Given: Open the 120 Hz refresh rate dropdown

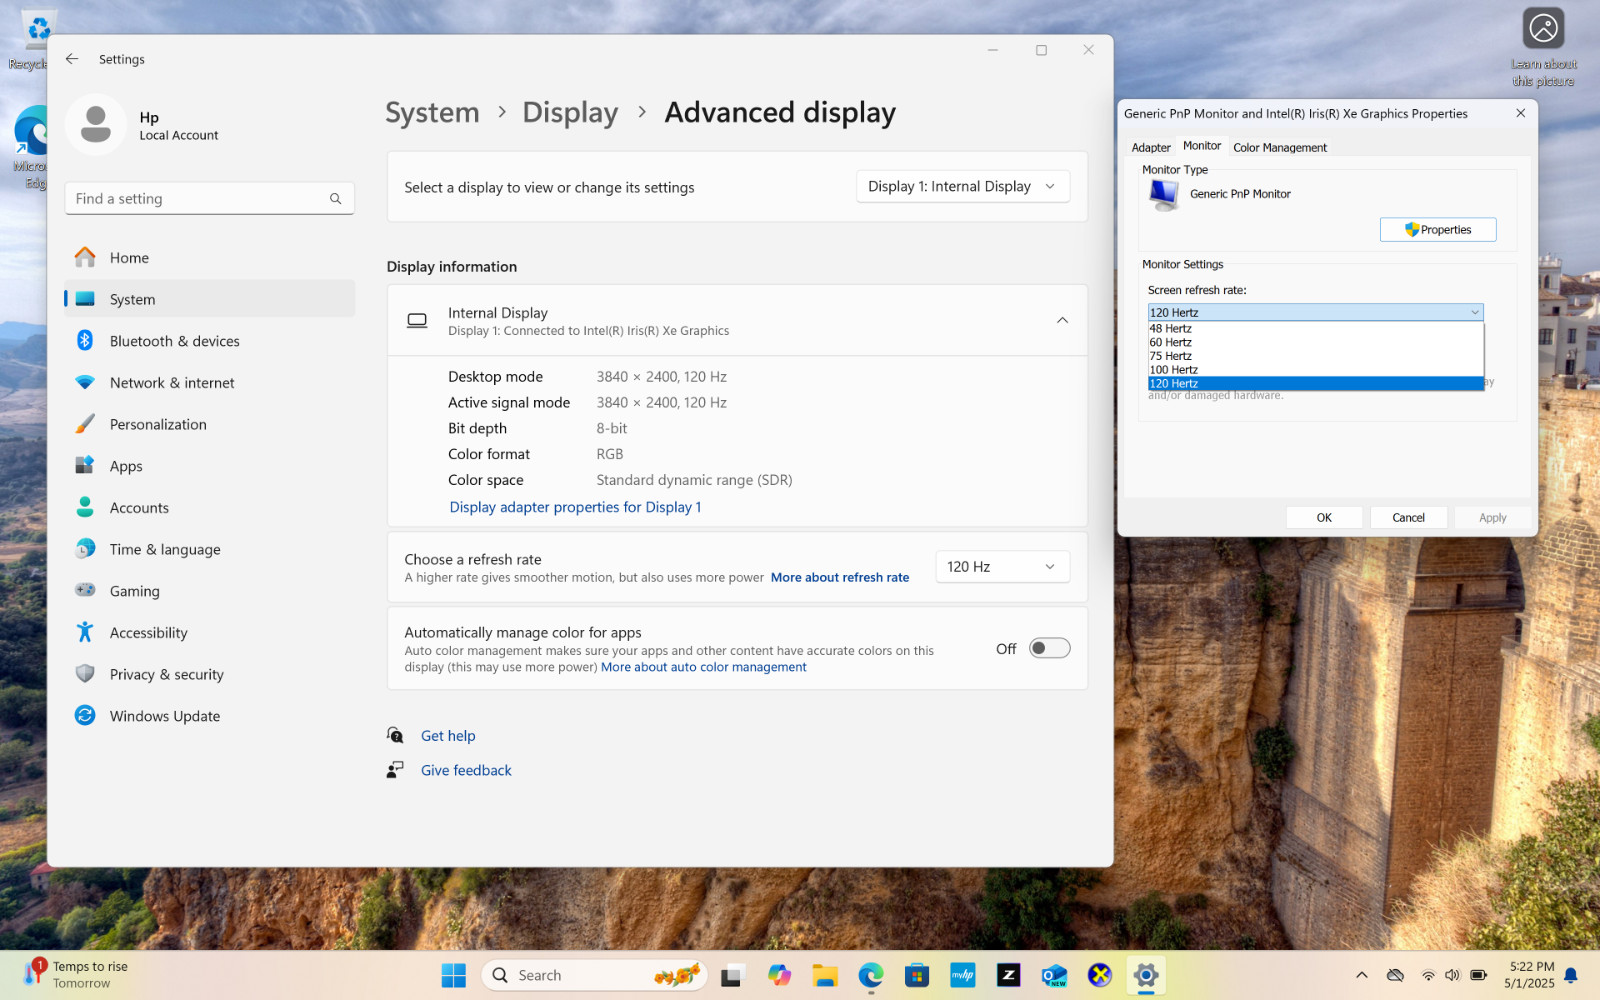Looking at the screenshot, I should pyautogui.click(x=1003, y=567).
